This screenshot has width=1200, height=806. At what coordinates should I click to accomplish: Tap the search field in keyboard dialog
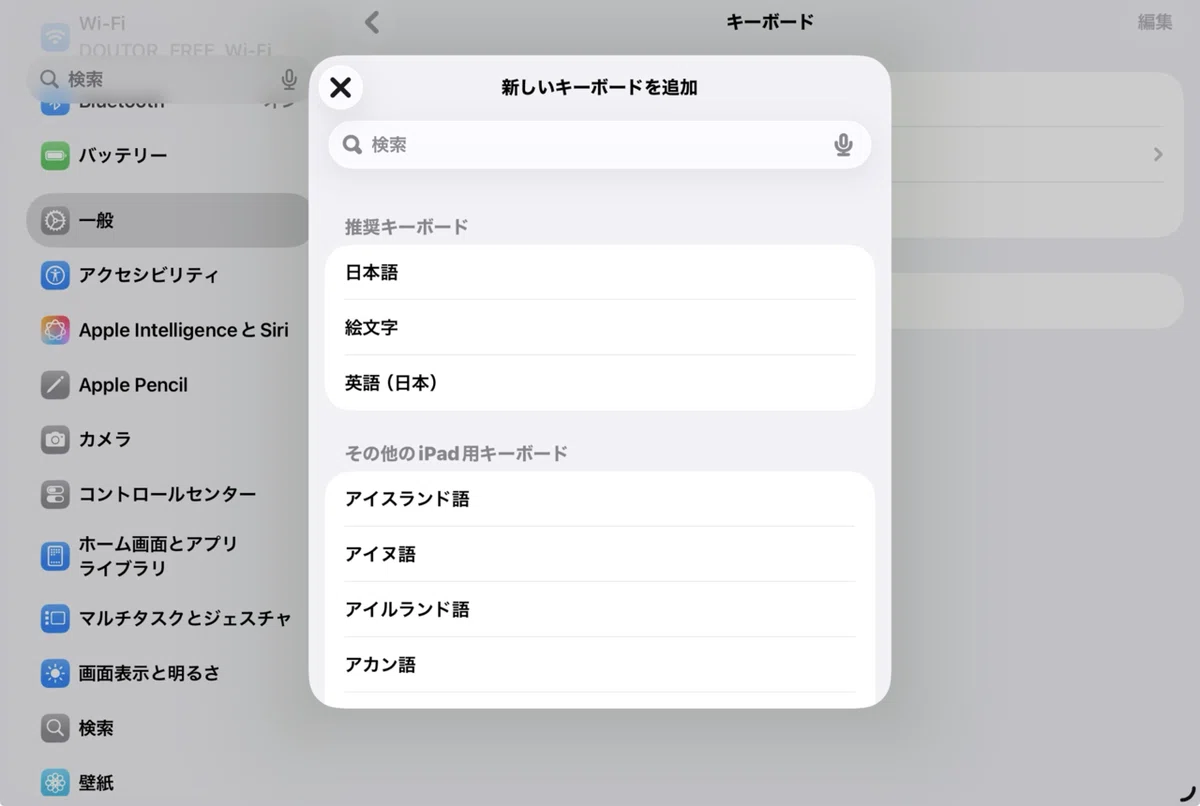[x=600, y=145]
